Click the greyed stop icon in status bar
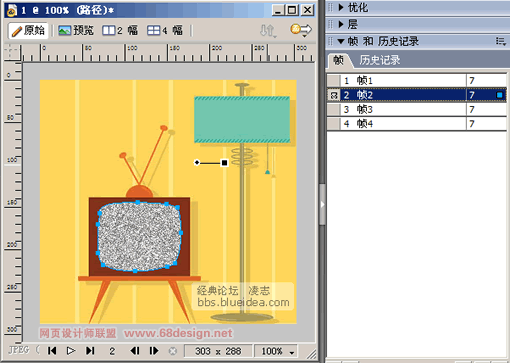This screenshot has width=510, height=363. coord(173,351)
